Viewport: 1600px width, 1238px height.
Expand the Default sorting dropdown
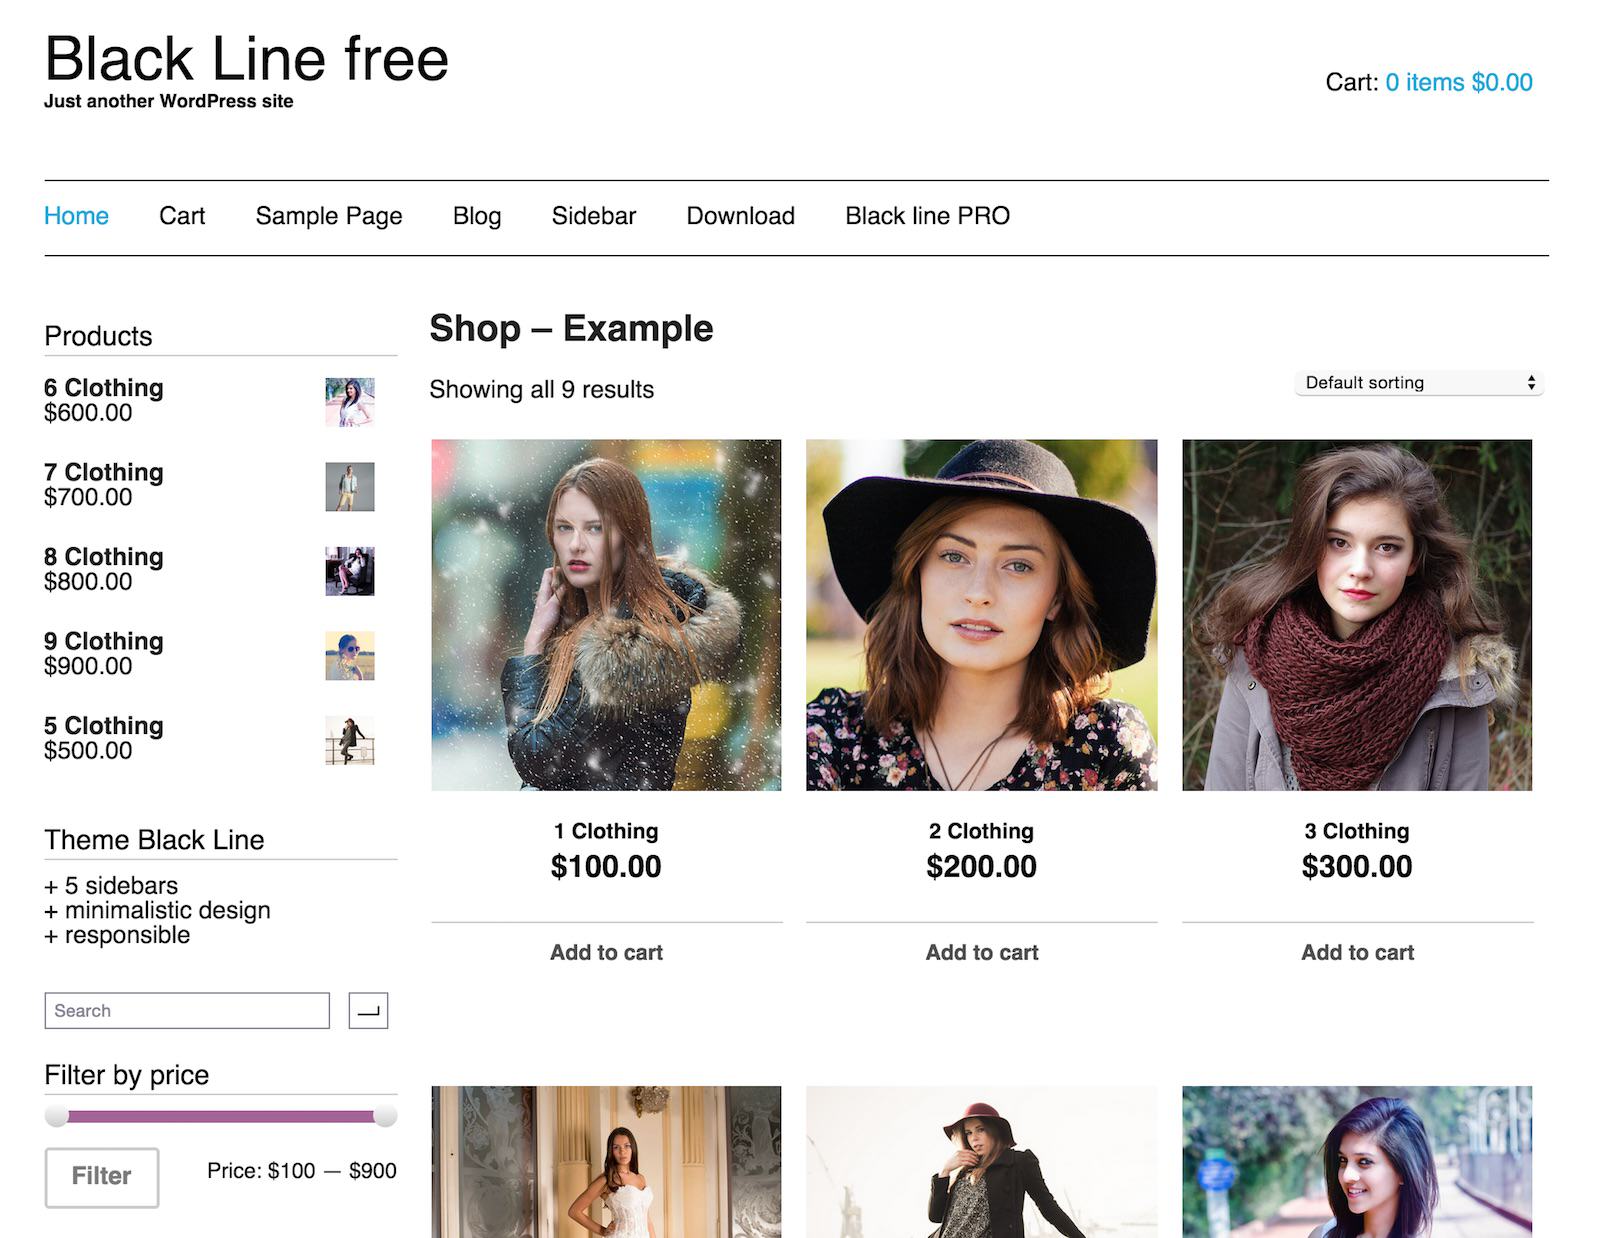(x=1419, y=383)
